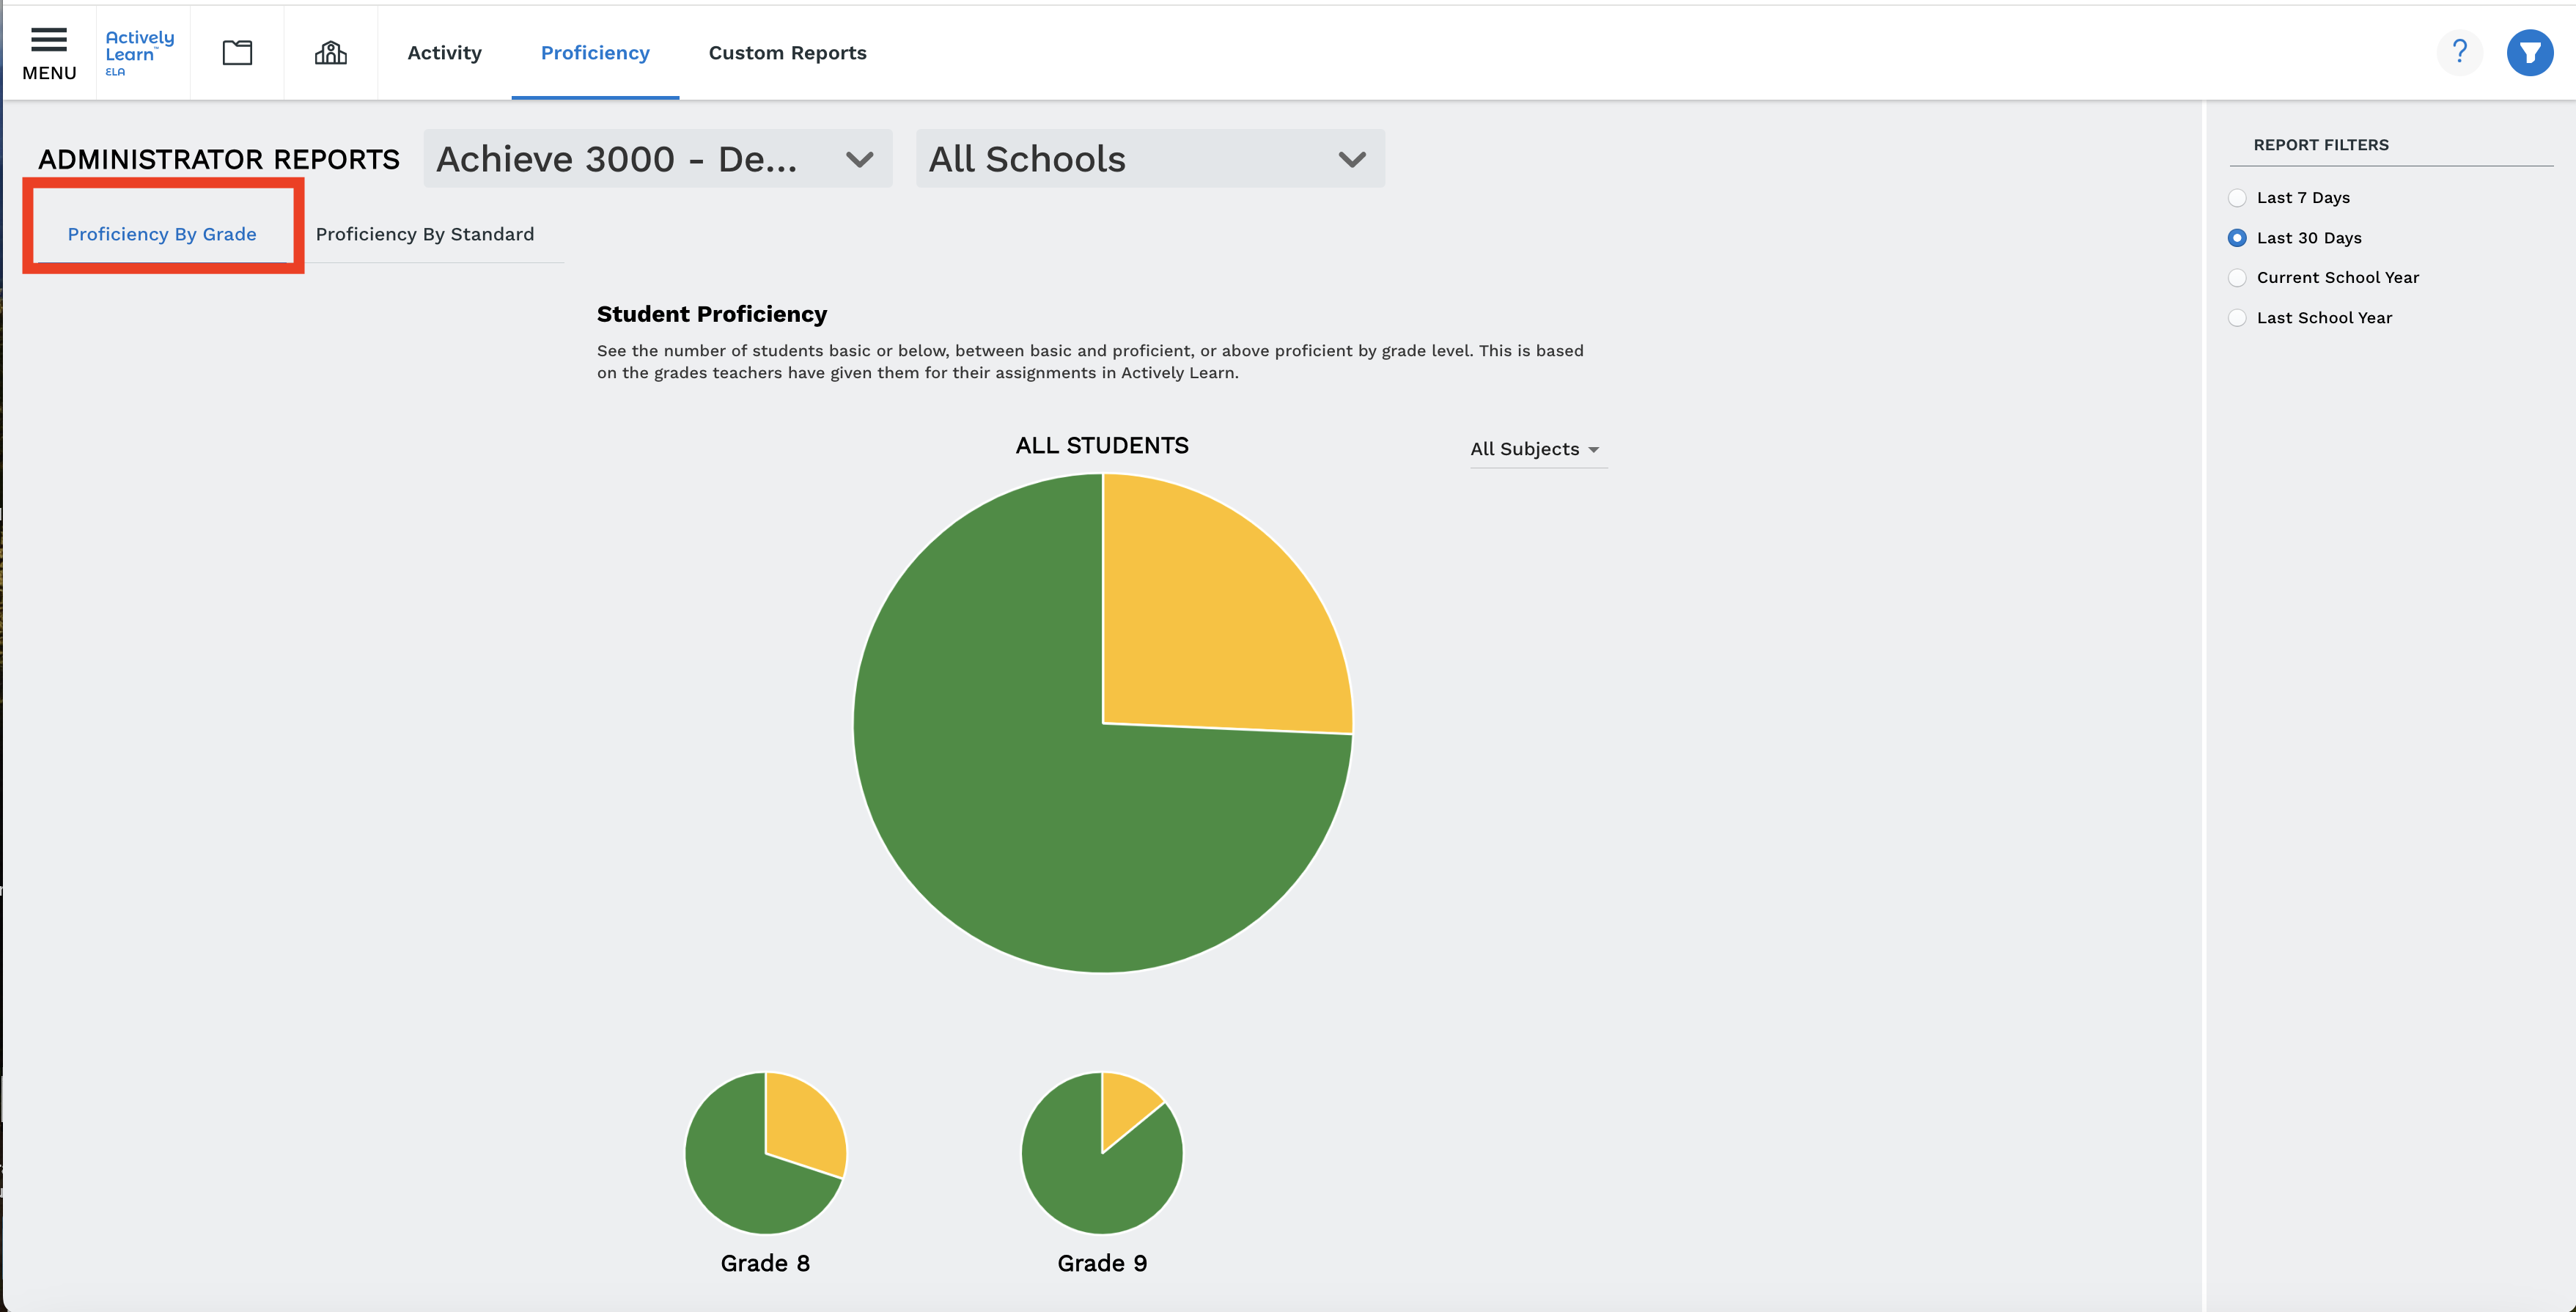Select the Proficiency By Standard sub-tab

pos(425,234)
